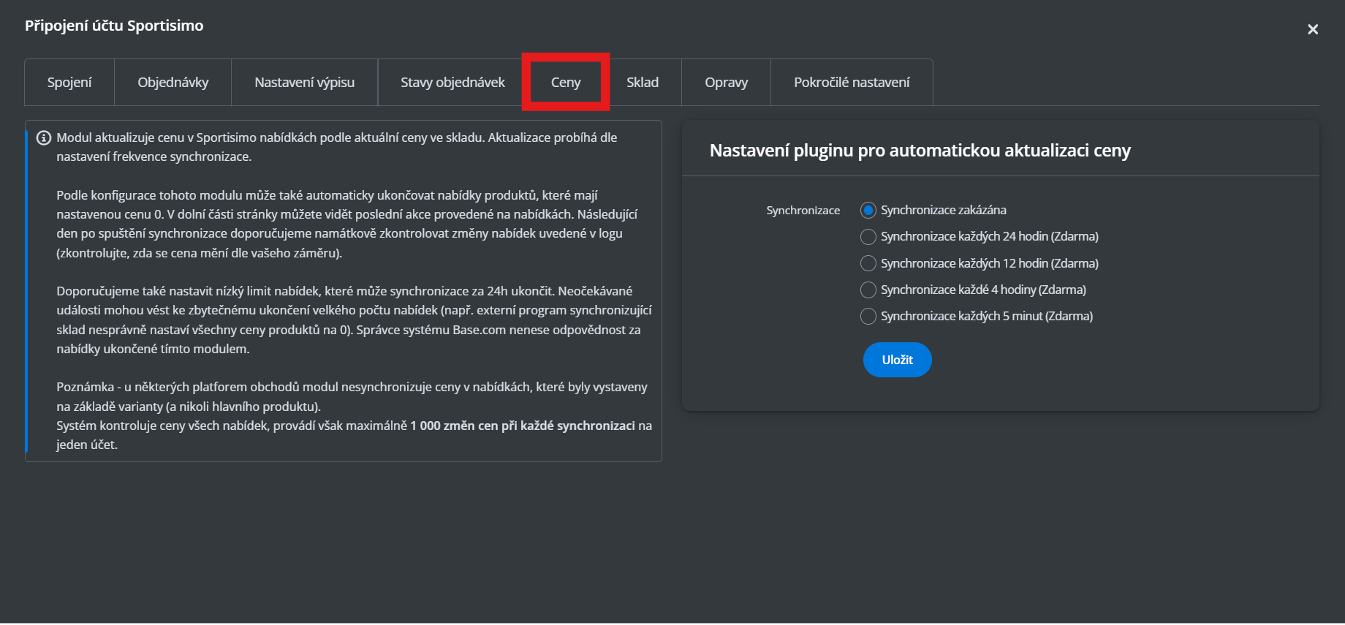Click the info icon beside module description
This screenshot has height=625, width=1345.
pos(44,138)
